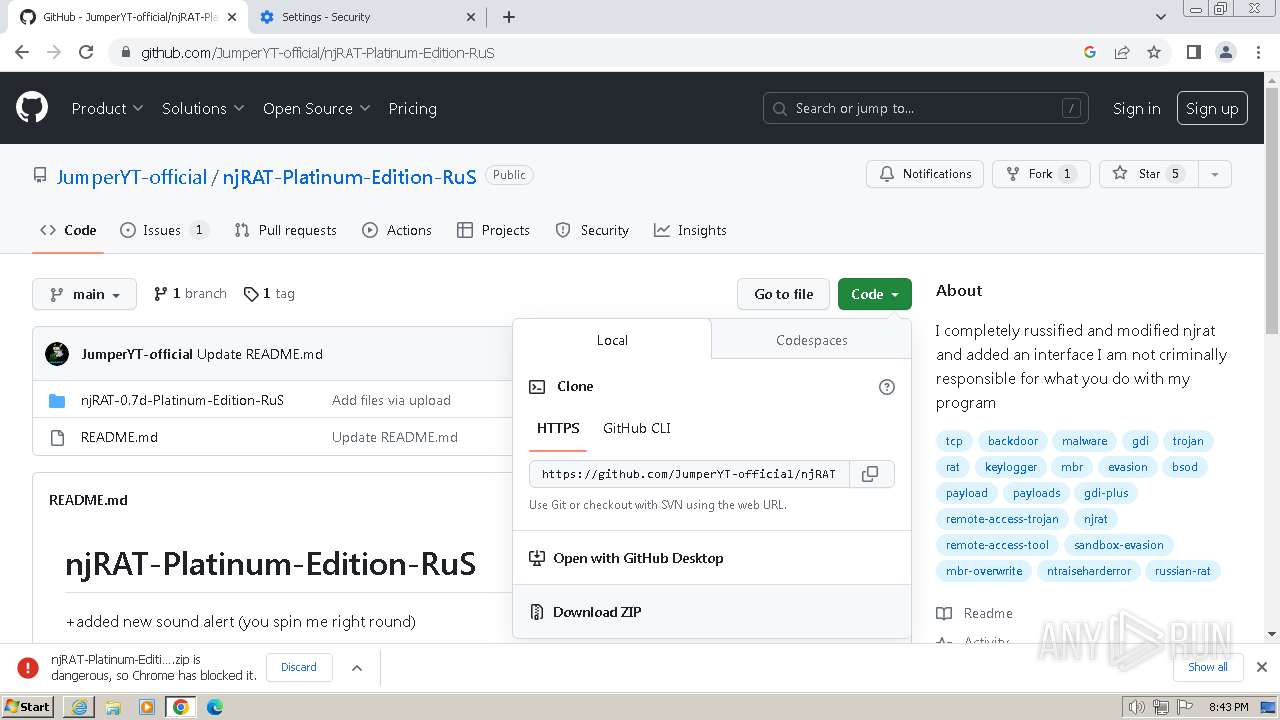Image resolution: width=1280 pixels, height=720 pixels.
Task: Expand the Product menu
Action: click(x=107, y=108)
